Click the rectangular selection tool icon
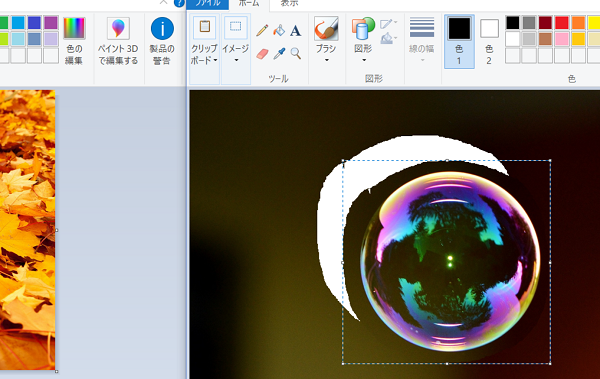600x379 pixels. [236, 27]
